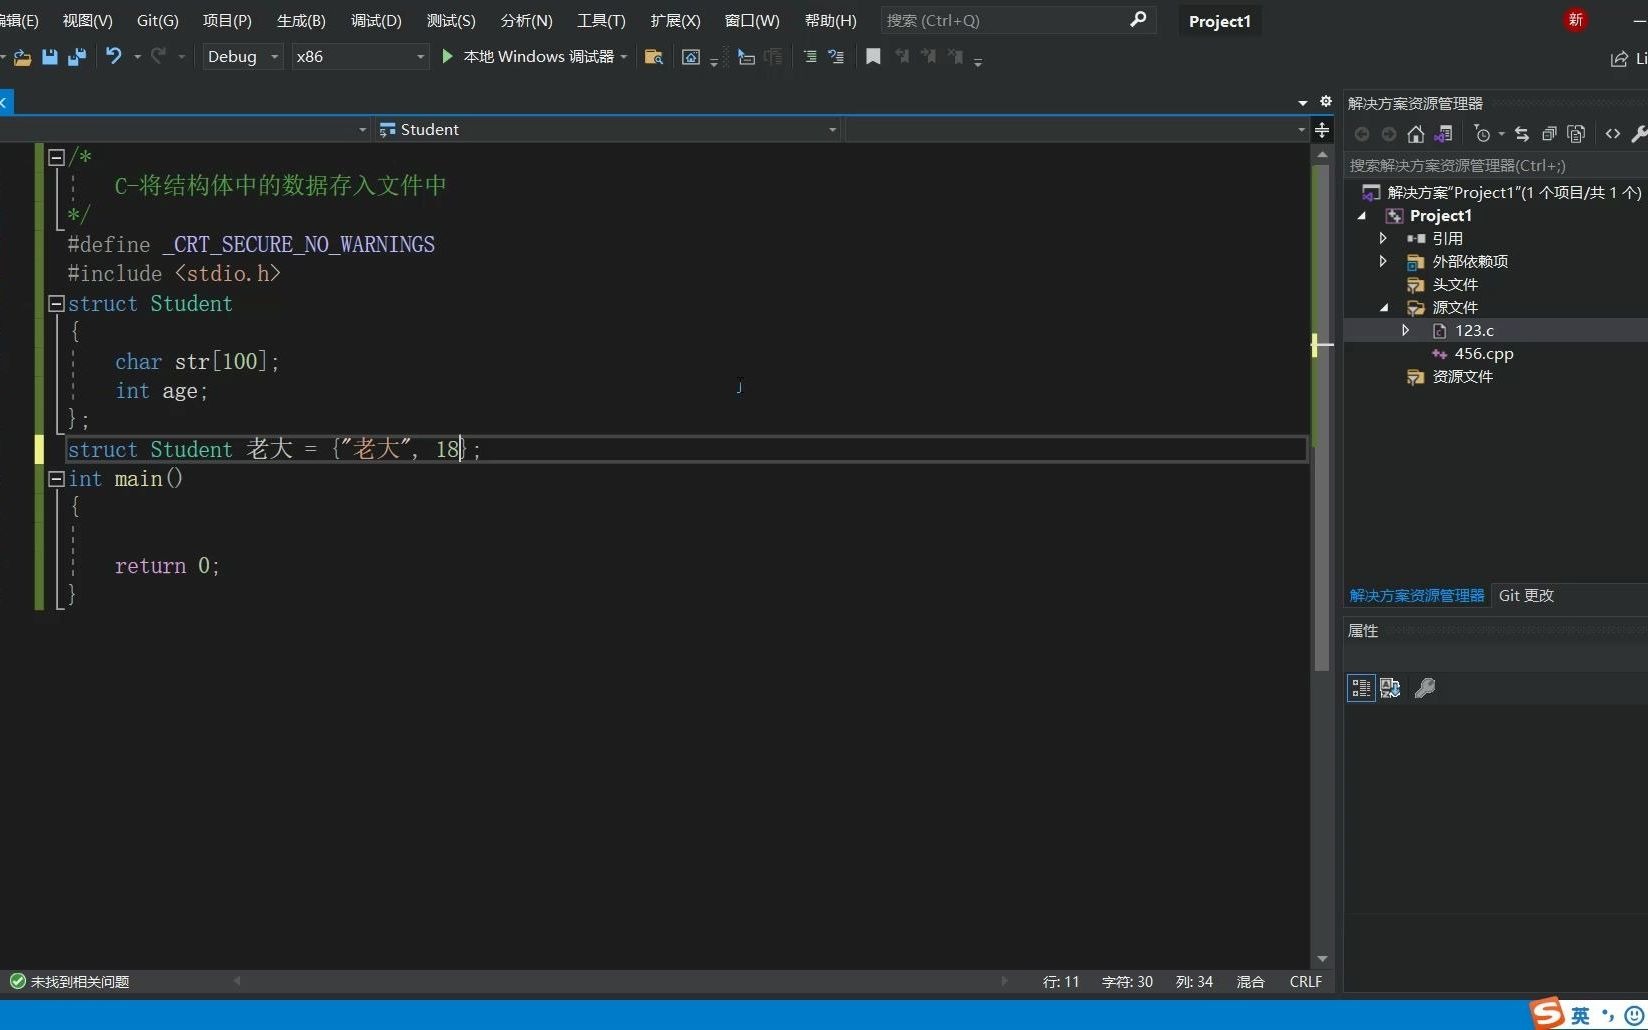This screenshot has width=1648, height=1030.
Task: Uncomment the selected lines
Action: [x=836, y=57]
